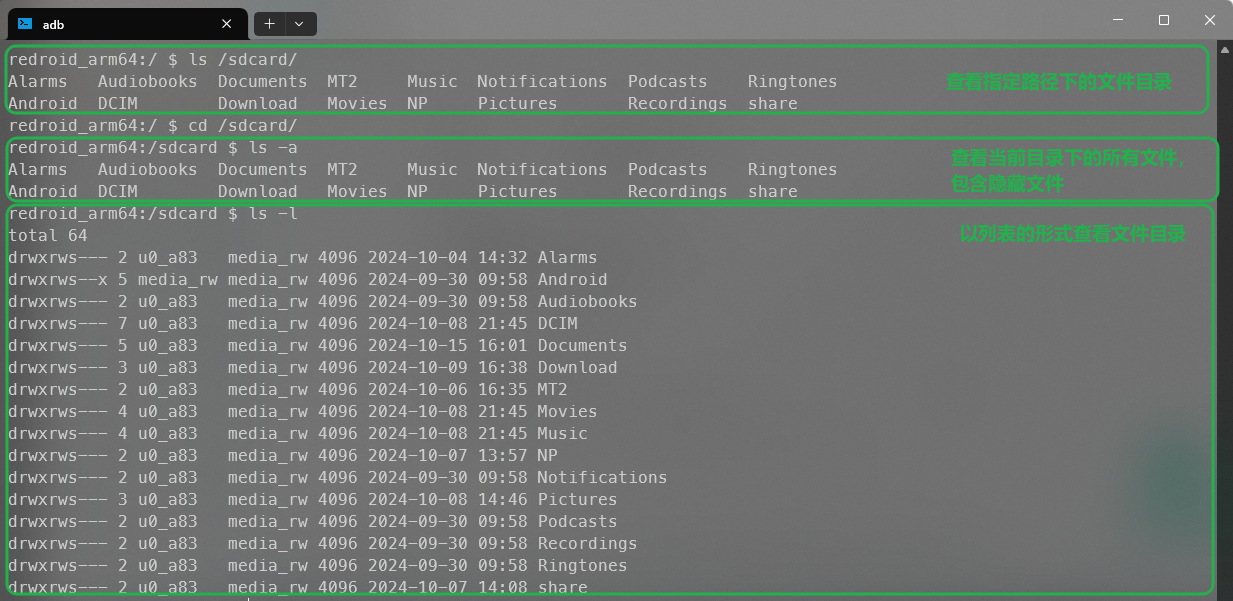The image size is (1233, 601).
Task: Click the date 2024-10-09
Action: tap(418, 367)
